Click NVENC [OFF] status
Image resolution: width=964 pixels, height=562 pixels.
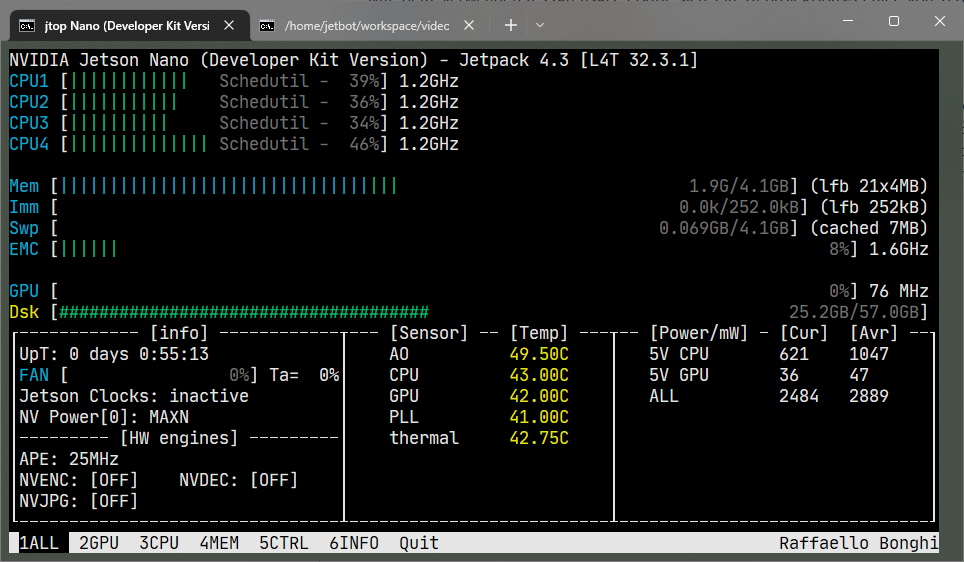pos(78,480)
